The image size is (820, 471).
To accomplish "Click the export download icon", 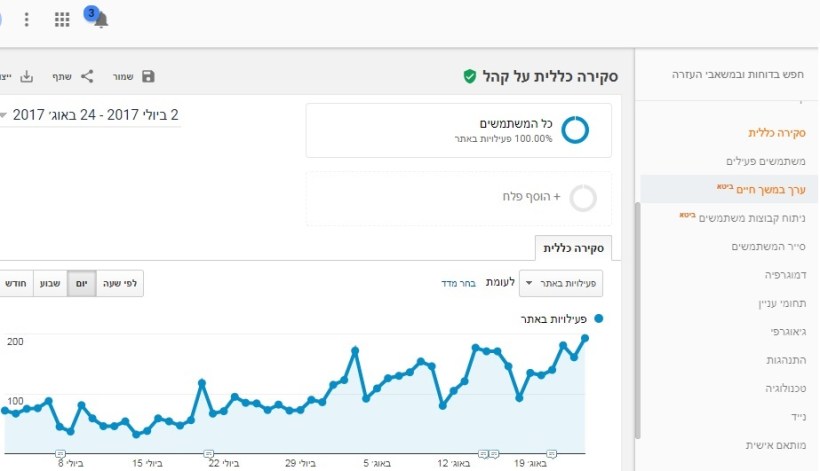I will tap(27, 77).
